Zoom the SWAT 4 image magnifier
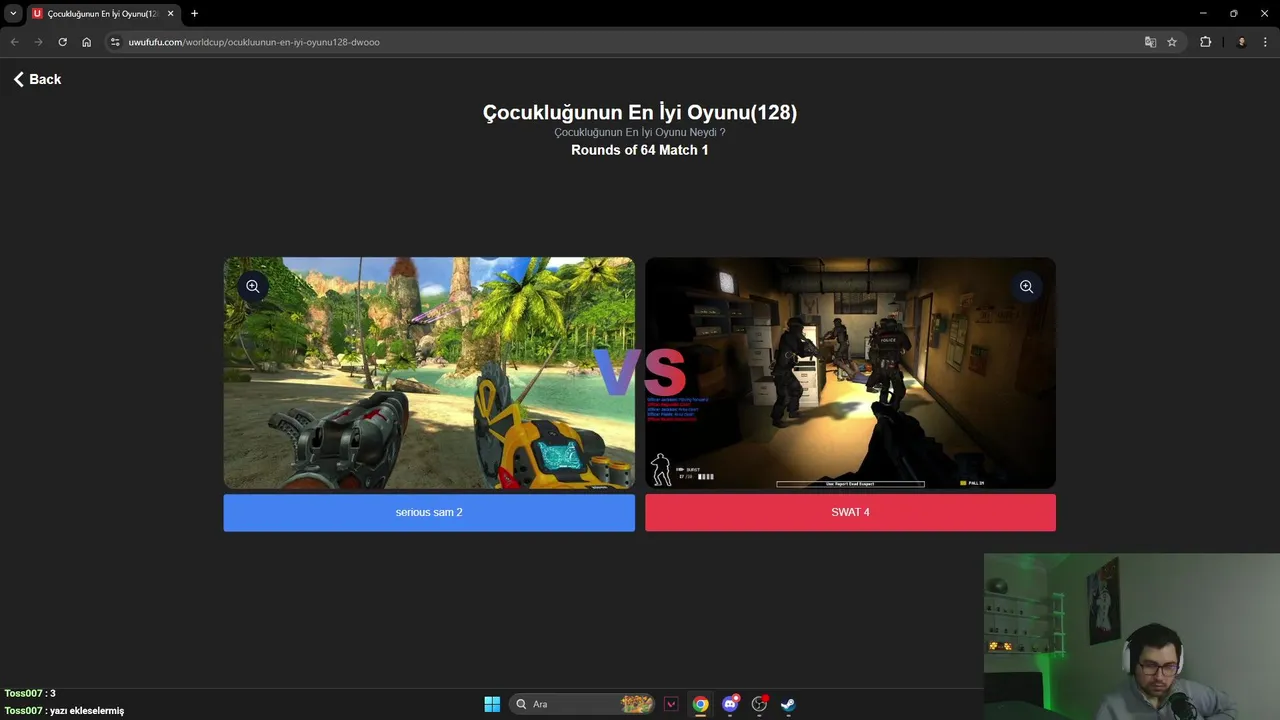Screen dimensions: 1280x720 [1026, 286]
